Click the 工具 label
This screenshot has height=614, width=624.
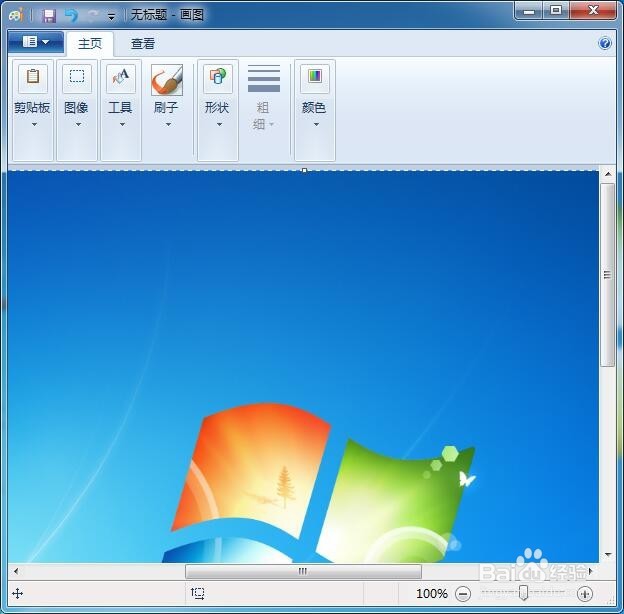[120, 107]
